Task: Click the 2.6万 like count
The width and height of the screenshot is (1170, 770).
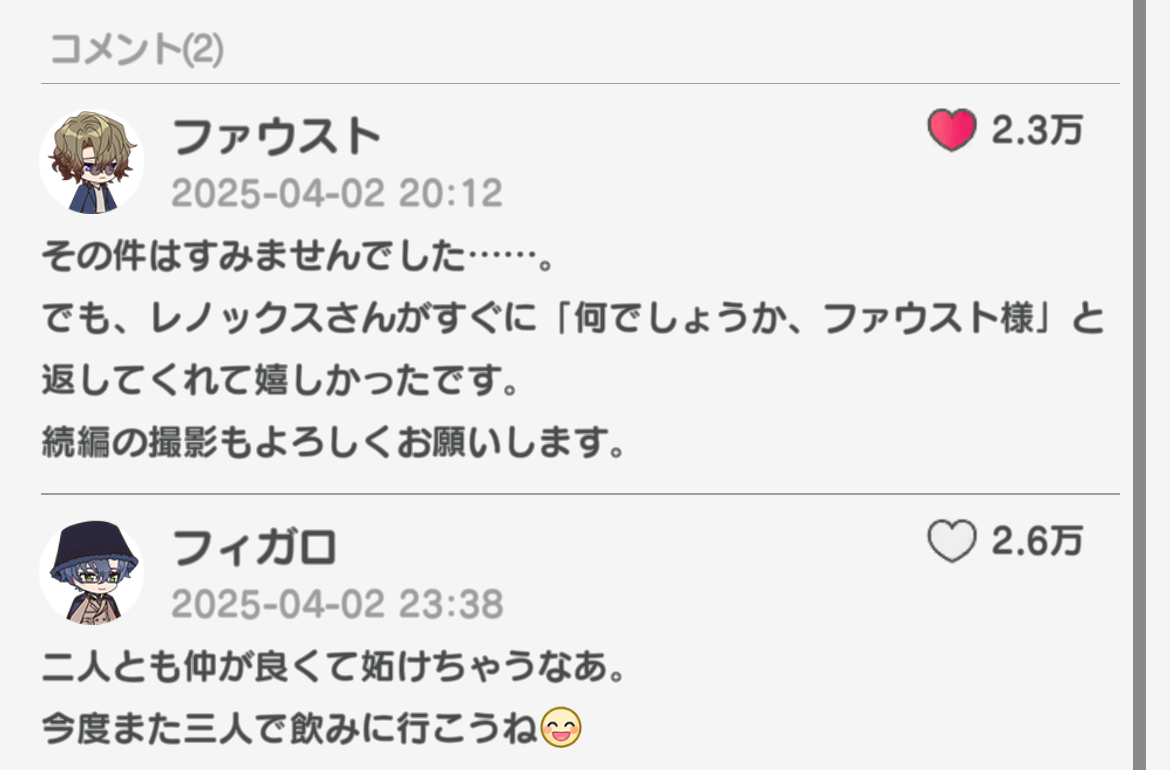Action: pyautogui.click(x=1036, y=541)
